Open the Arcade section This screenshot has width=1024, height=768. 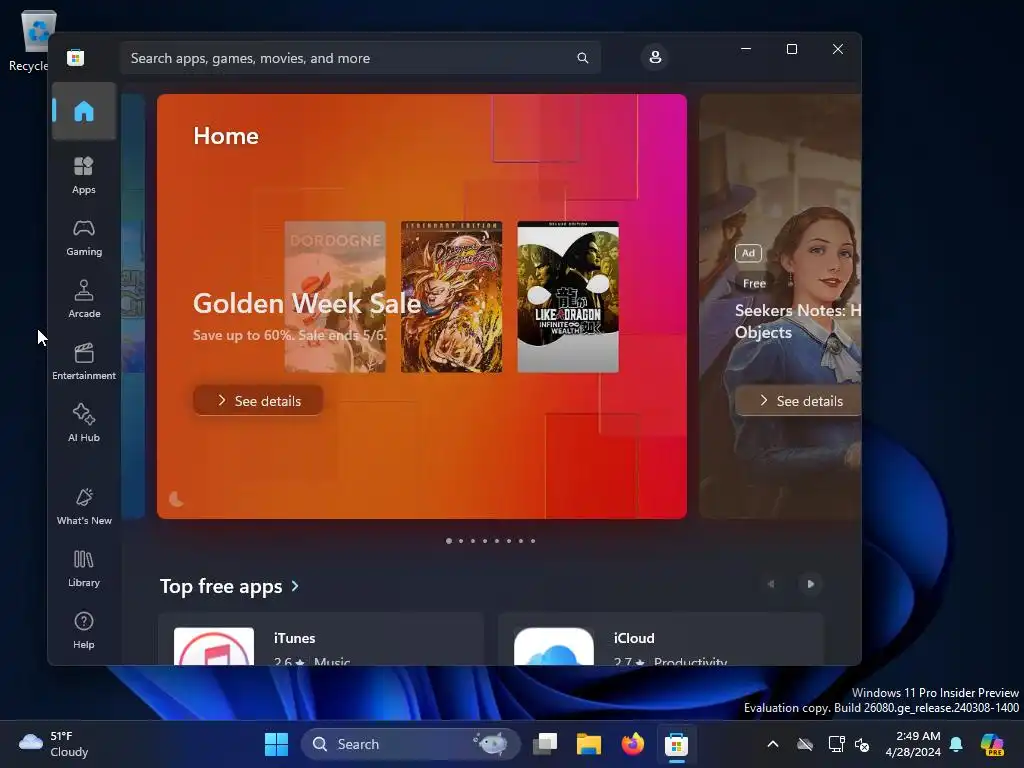point(84,299)
